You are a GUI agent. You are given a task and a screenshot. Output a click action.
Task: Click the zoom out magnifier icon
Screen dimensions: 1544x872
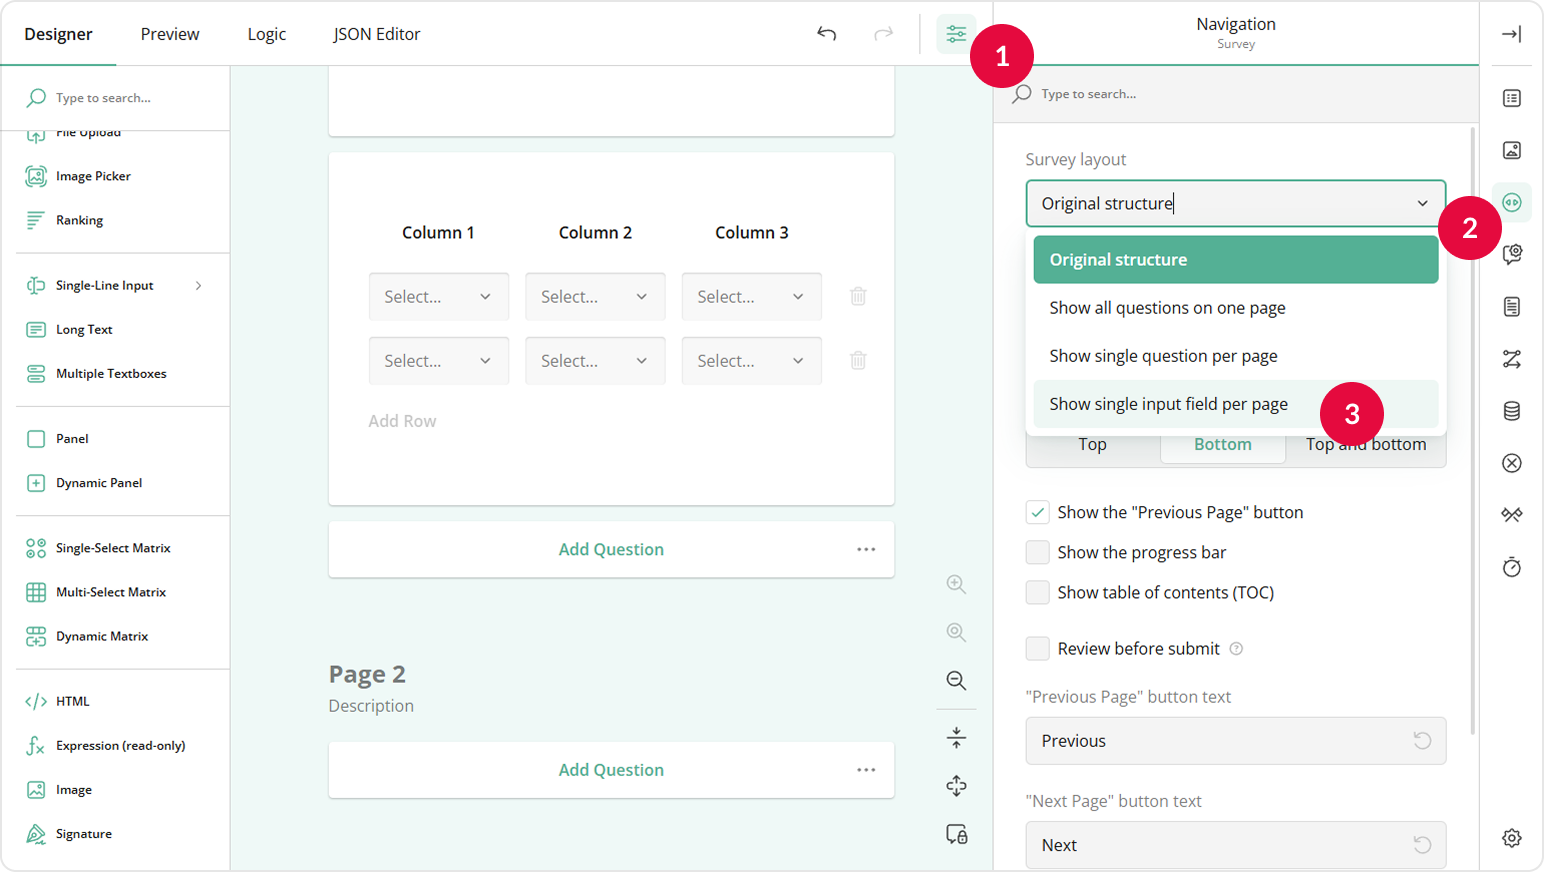coord(956,681)
